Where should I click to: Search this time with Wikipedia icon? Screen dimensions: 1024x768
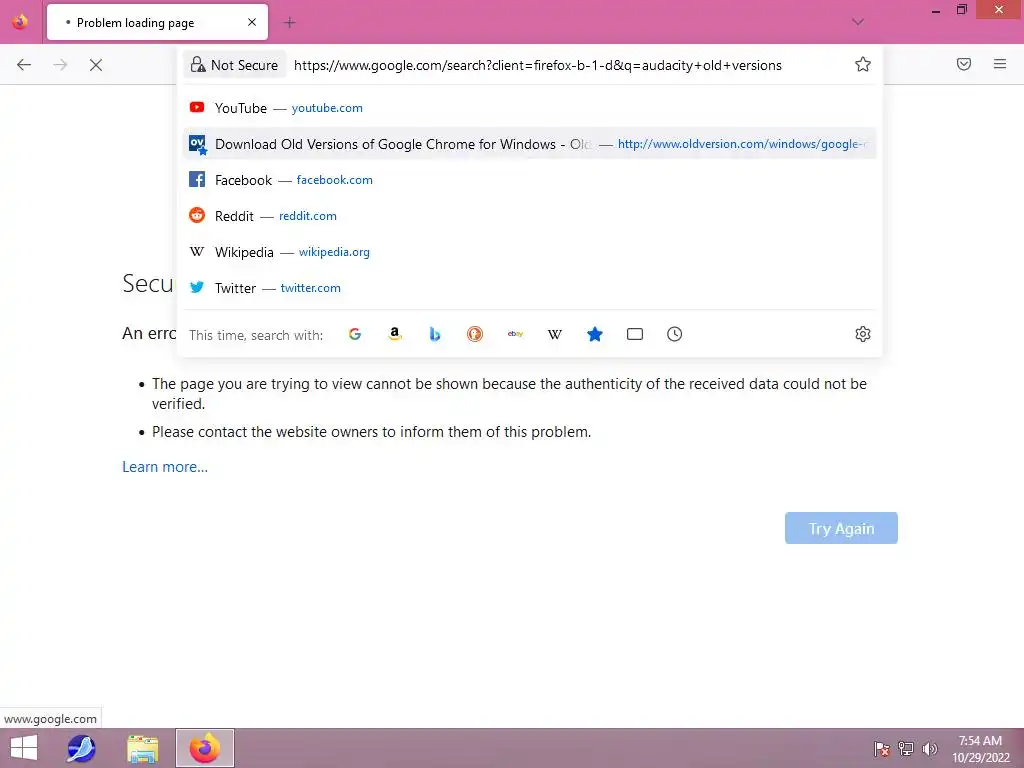(554, 334)
